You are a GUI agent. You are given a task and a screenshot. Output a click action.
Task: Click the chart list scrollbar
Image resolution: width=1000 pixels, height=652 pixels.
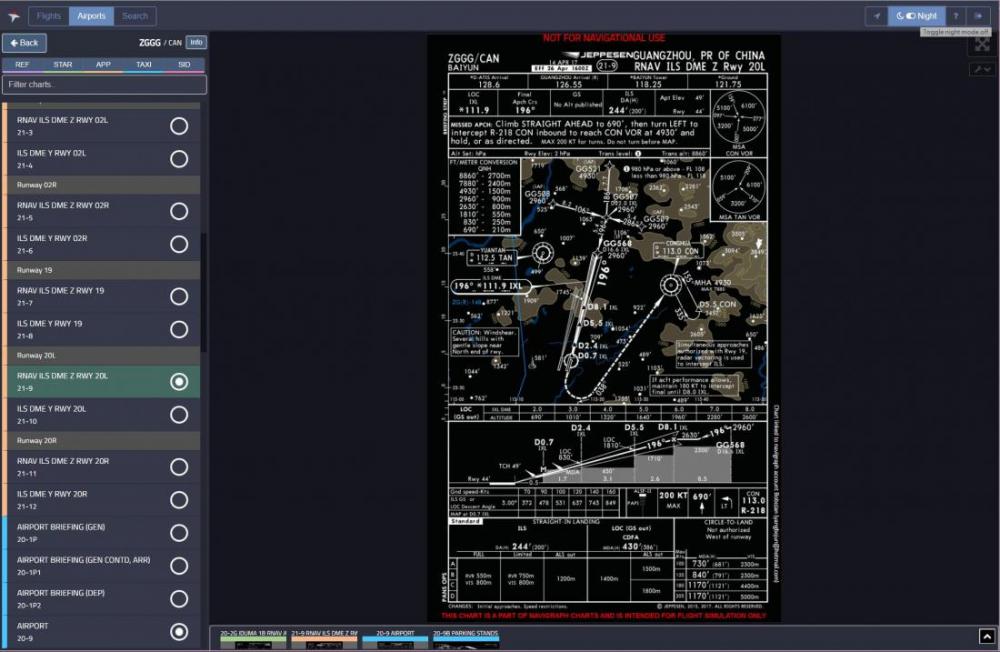click(203, 292)
